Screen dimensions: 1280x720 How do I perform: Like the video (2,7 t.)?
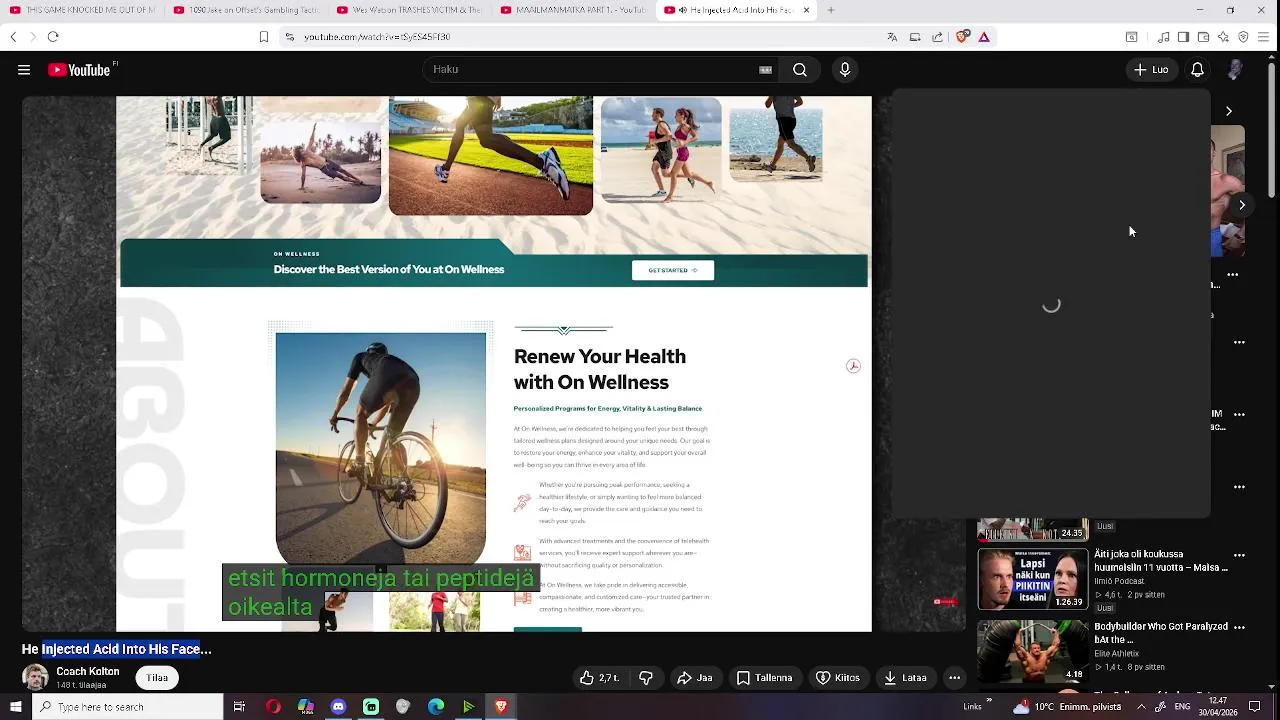(599, 678)
